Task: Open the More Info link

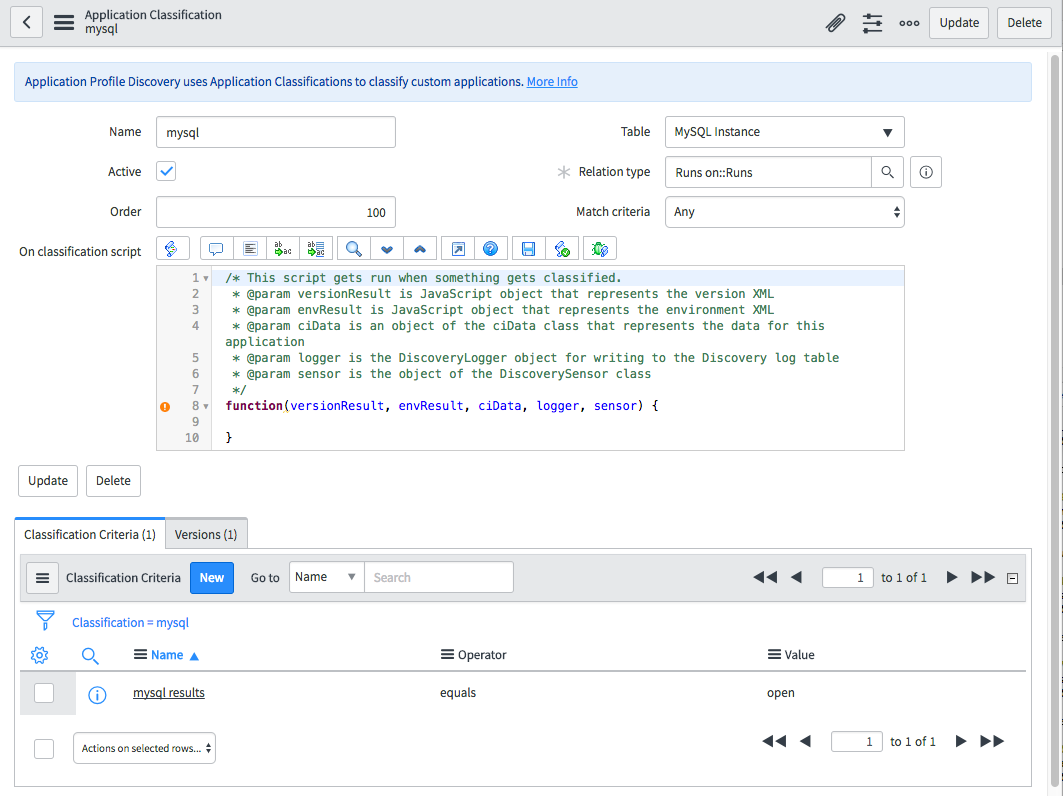Action: (x=552, y=81)
